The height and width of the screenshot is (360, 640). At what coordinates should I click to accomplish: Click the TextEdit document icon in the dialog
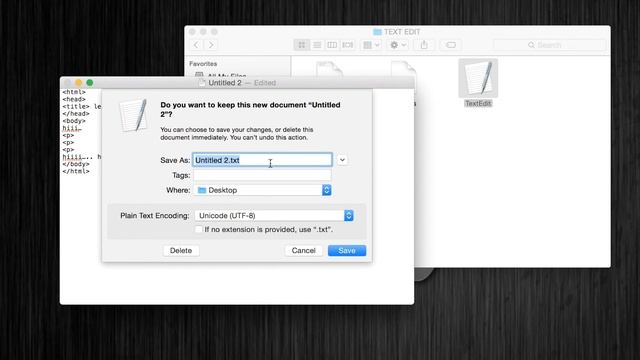[x=133, y=116]
